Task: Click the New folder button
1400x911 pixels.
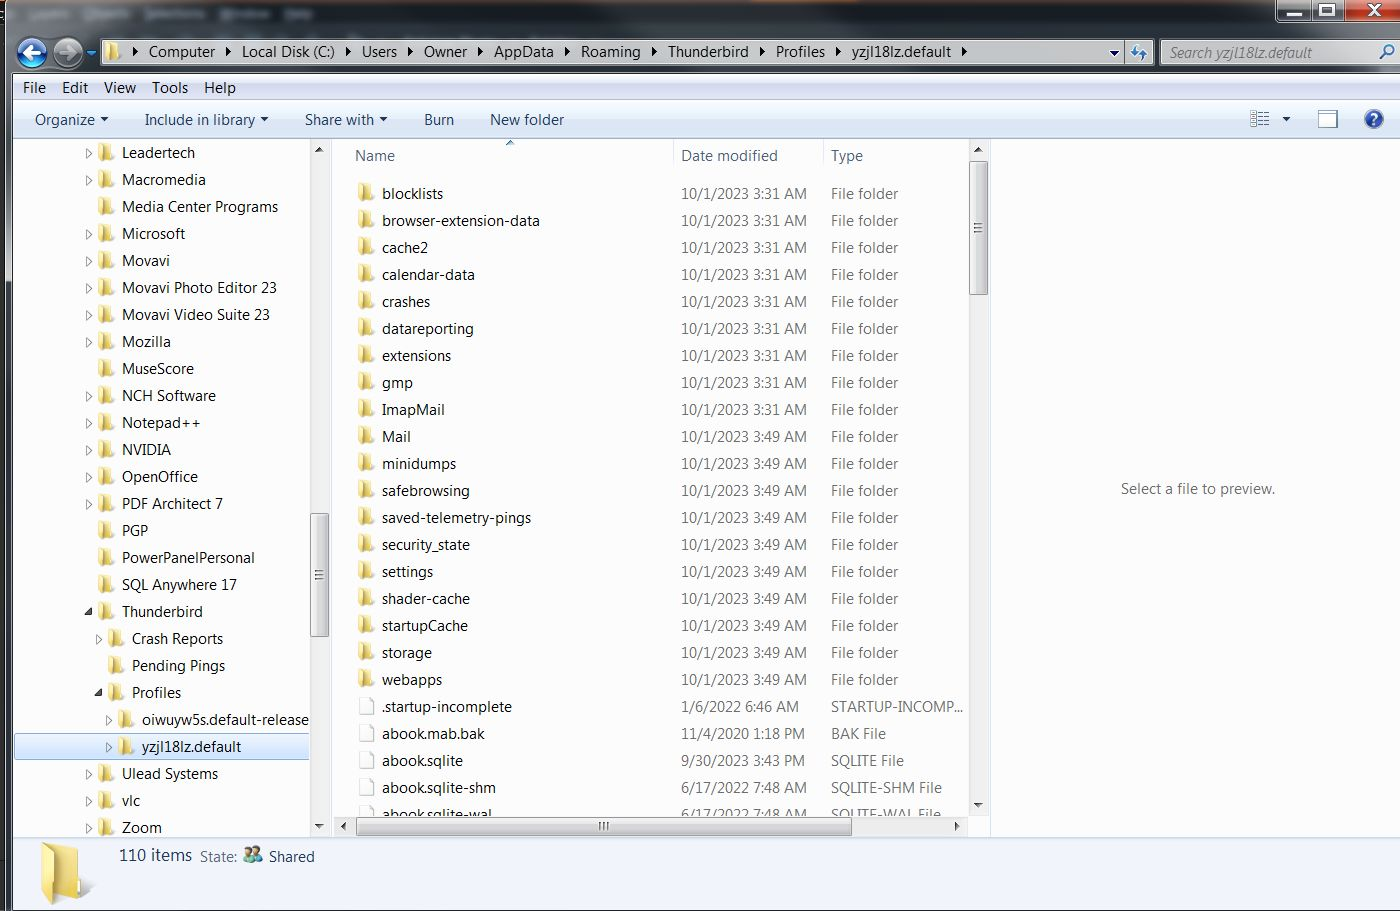Action: [x=526, y=119]
